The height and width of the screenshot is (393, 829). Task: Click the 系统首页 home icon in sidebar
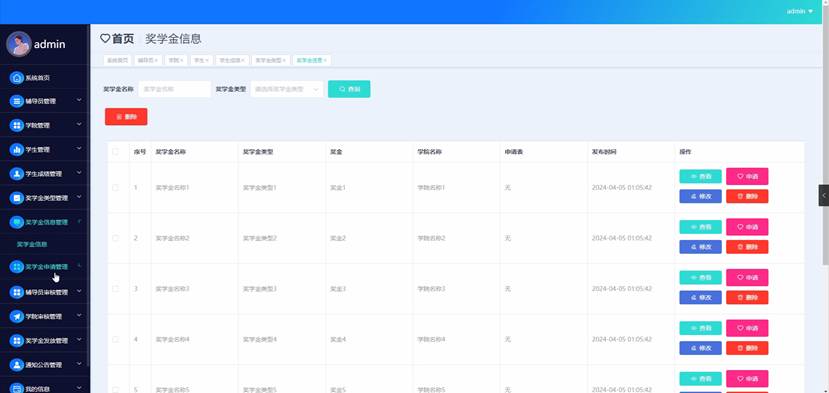[x=17, y=78]
